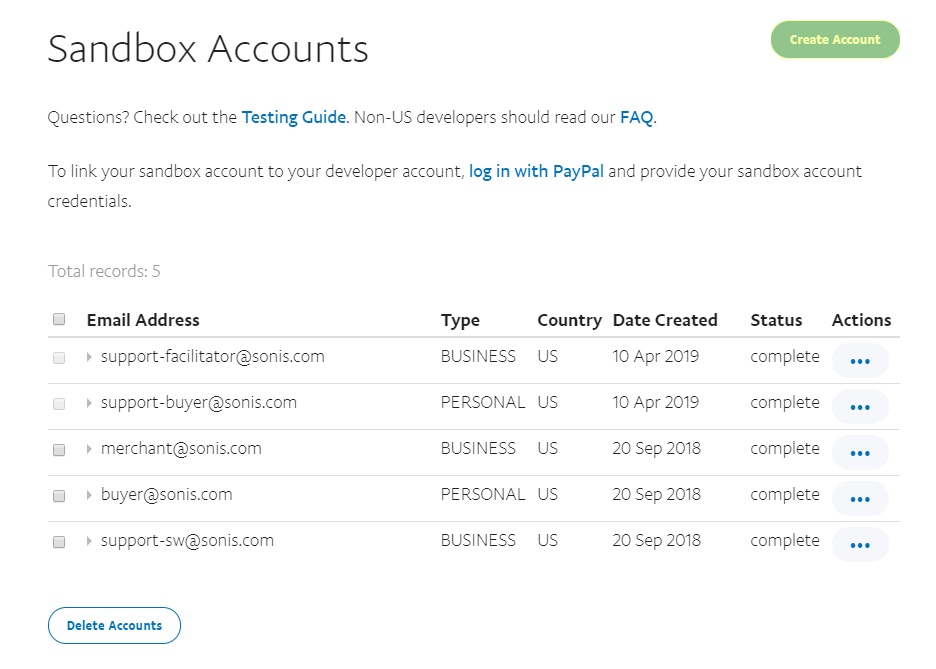The image size is (936, 669).
Task: Open the Testing Guide link
Action: coord(293,117)
